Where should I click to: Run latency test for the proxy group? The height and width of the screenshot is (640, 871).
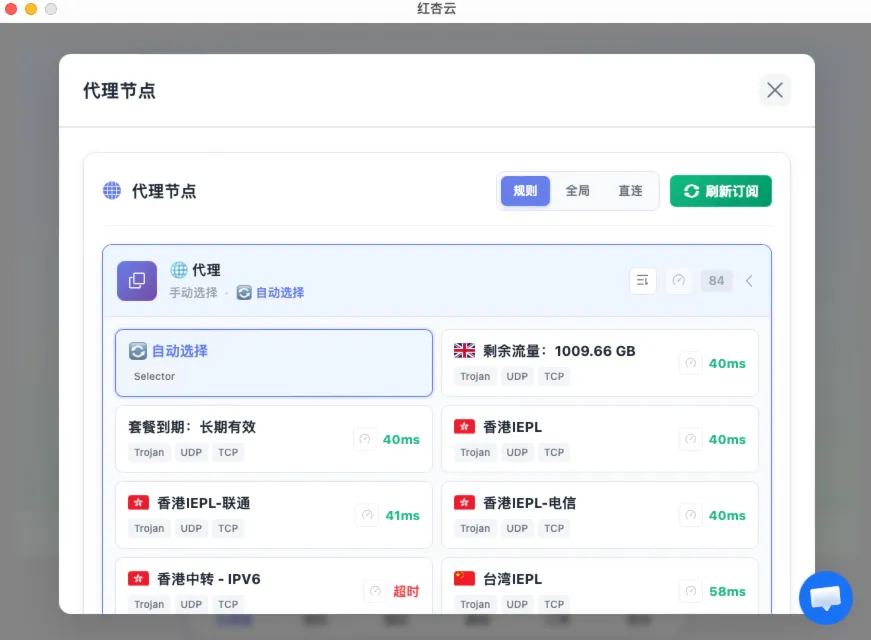pyautogui.click(x=679, y=281)
